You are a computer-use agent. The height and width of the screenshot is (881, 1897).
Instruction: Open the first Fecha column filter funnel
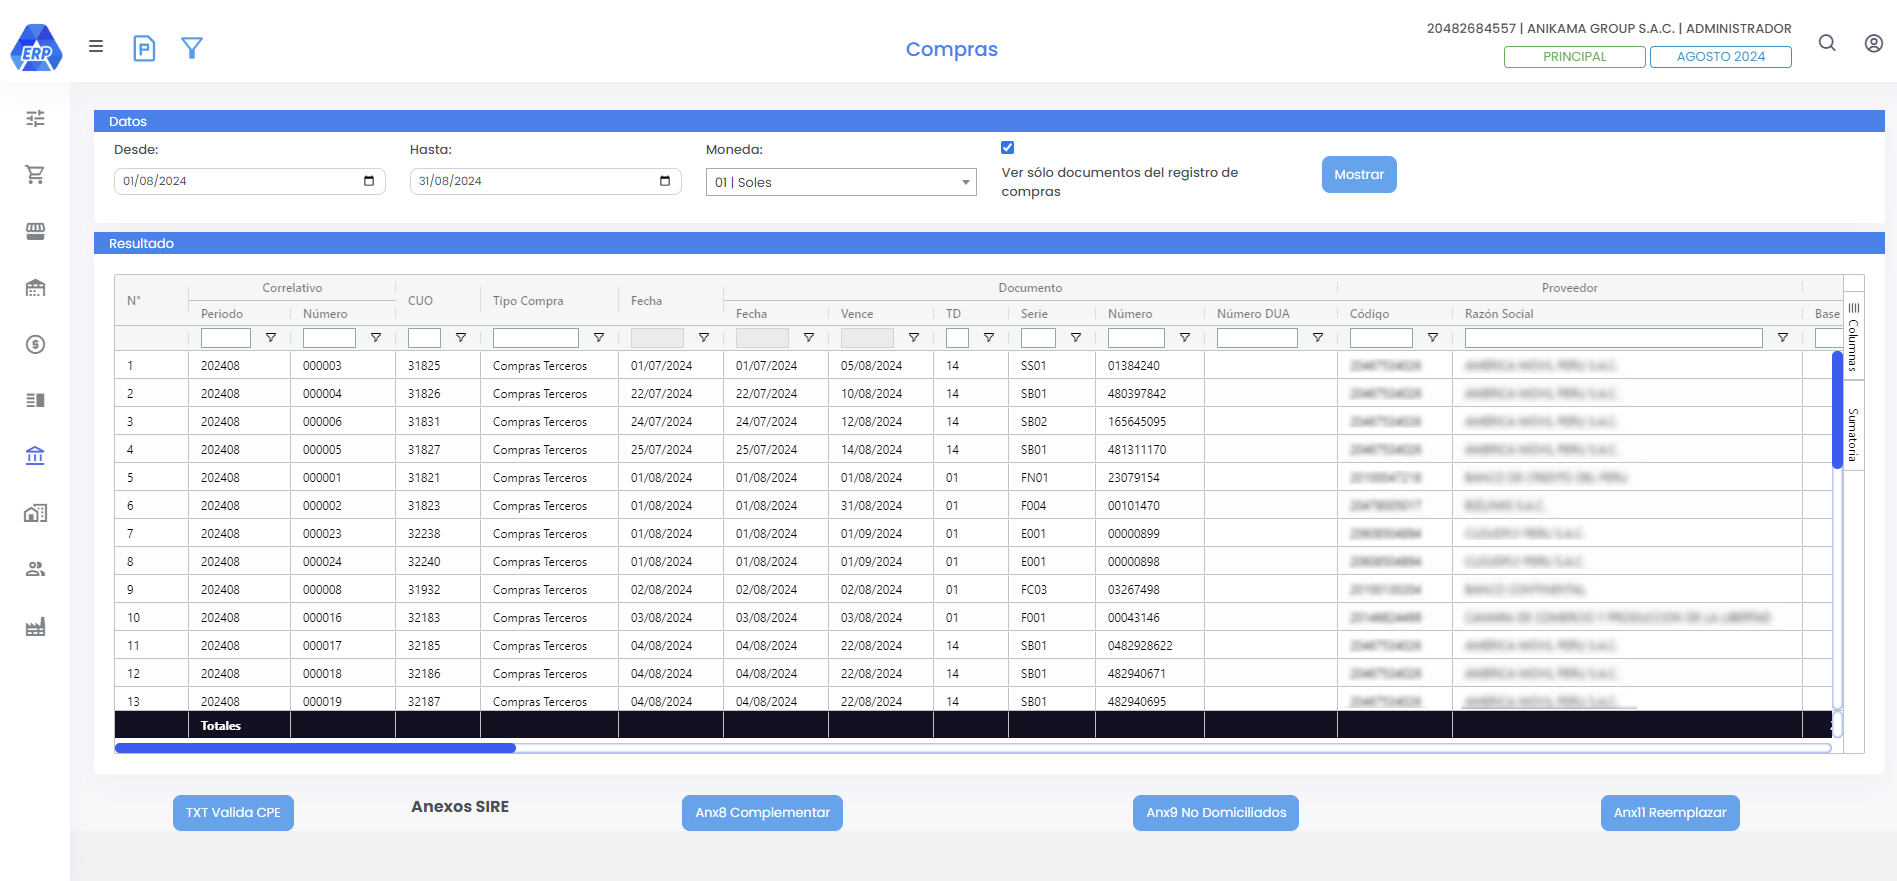pyautogui.click(x=704, y=338)
